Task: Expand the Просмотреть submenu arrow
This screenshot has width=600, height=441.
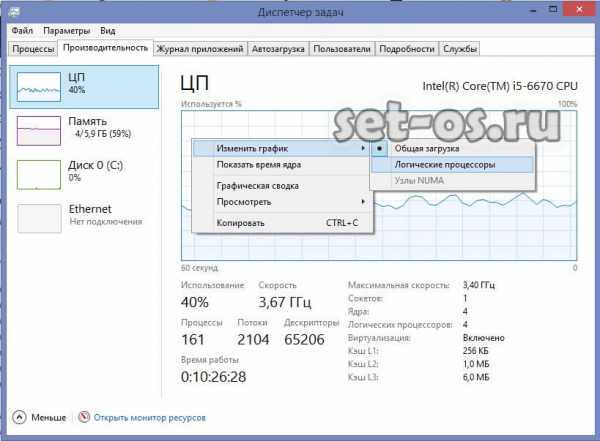Action: (363, 201)
